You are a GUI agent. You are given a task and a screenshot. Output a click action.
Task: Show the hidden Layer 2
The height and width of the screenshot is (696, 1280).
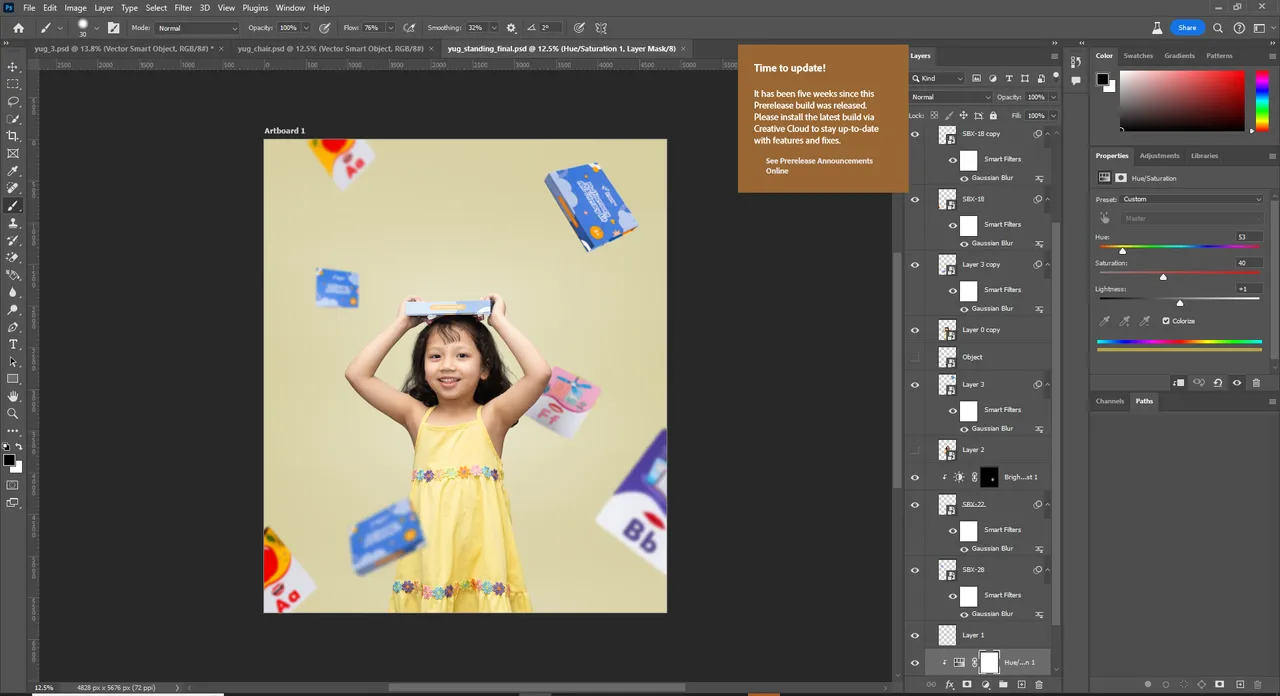(914, 450)
